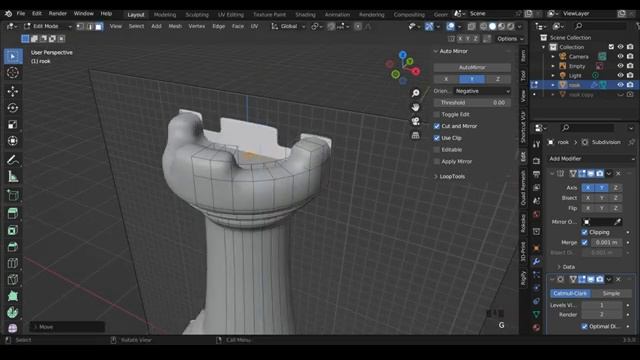The width and height of the screenshot is (640, 360).
Task: Select the Annotate tool
Action: [x=13, y=160]
